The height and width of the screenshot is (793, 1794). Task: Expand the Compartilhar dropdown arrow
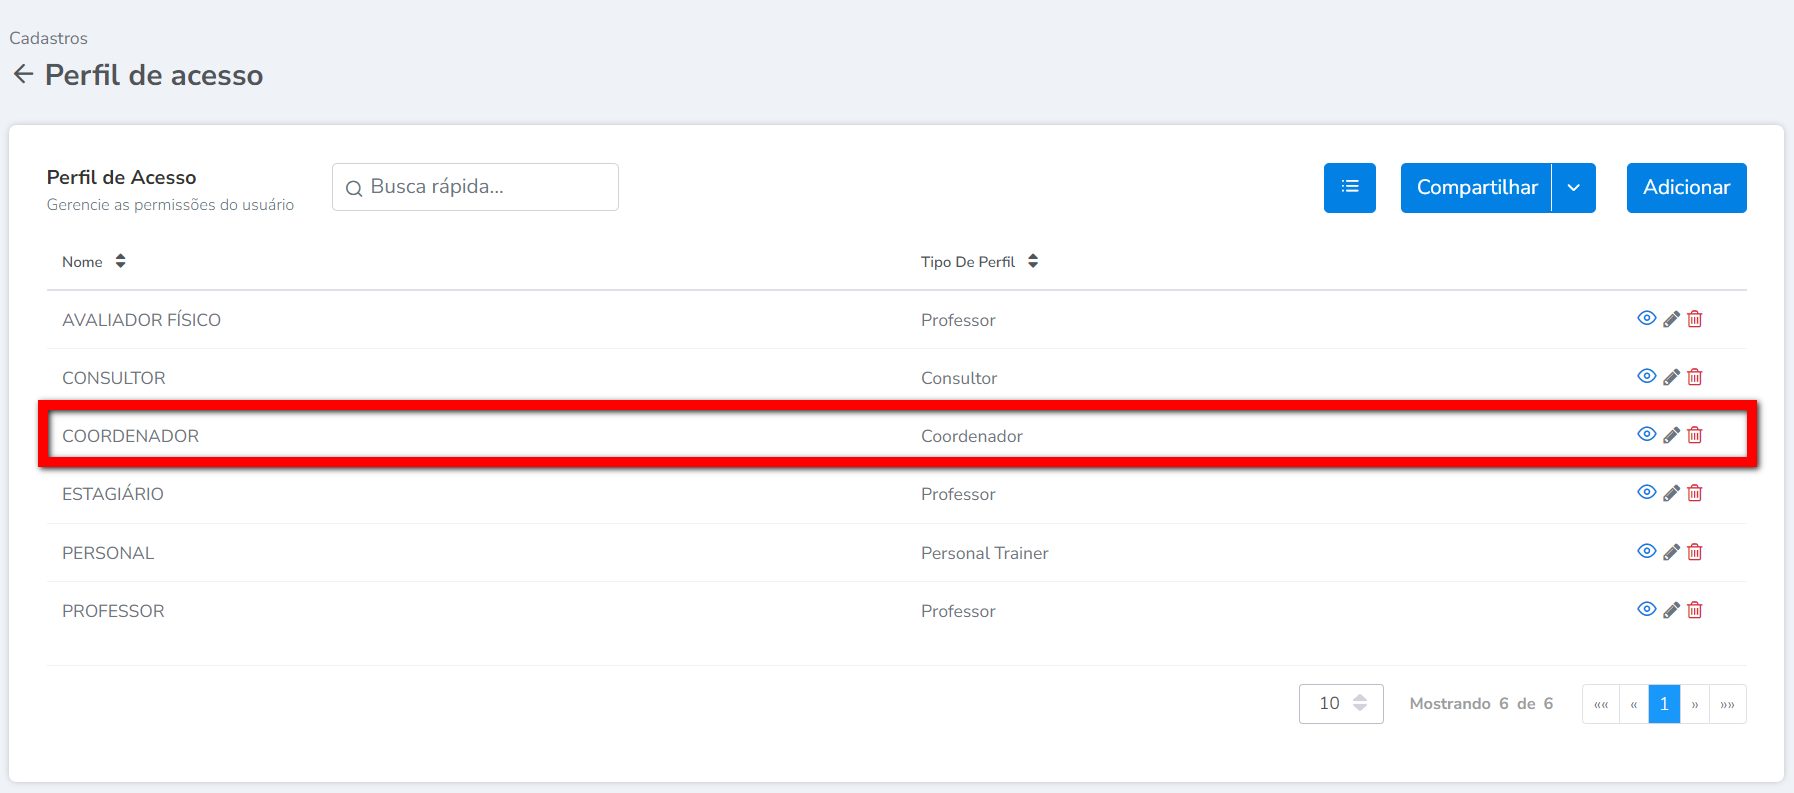[1573, 188]
